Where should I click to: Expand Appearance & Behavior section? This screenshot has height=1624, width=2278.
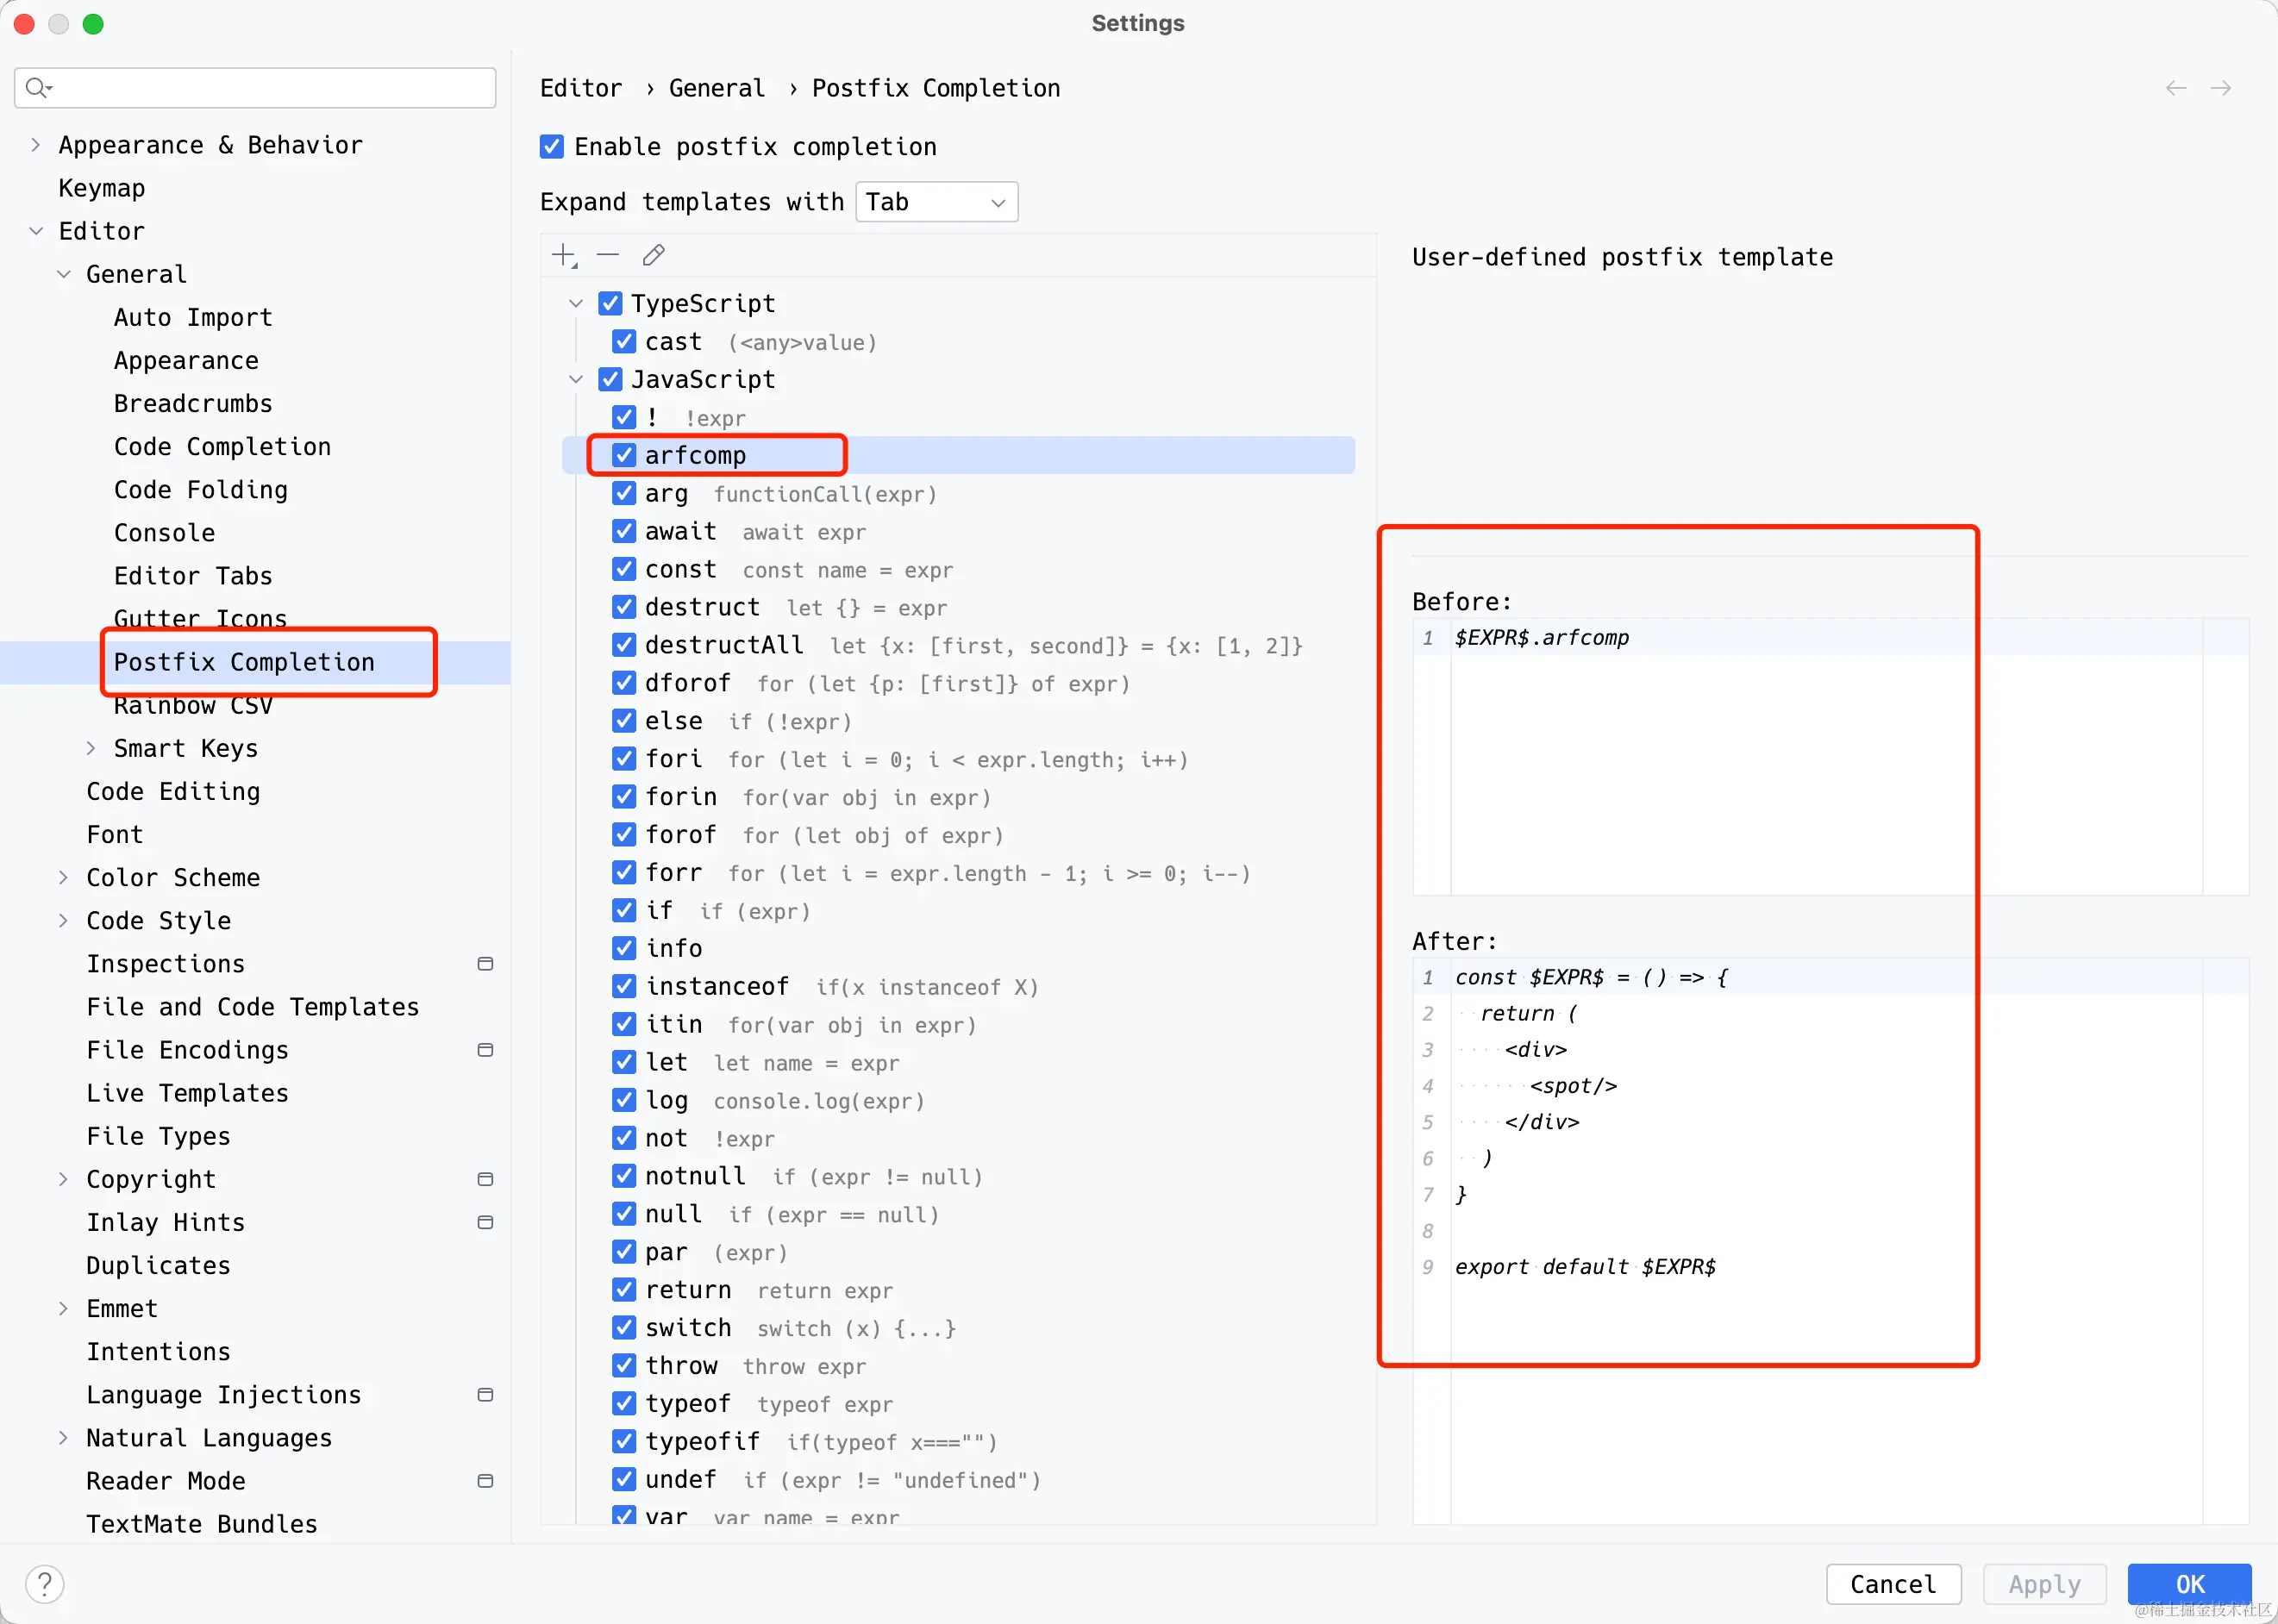pyautogui.click(x=36, y=145)
